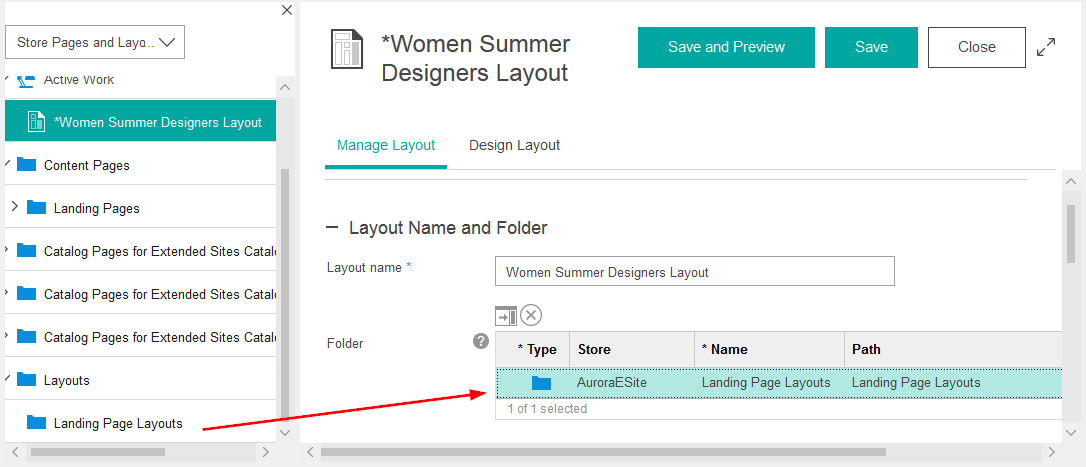1086x467 pixels.
Task: Open the Store Pages and Layouts dropdown
Action: (x=95, y=42)
